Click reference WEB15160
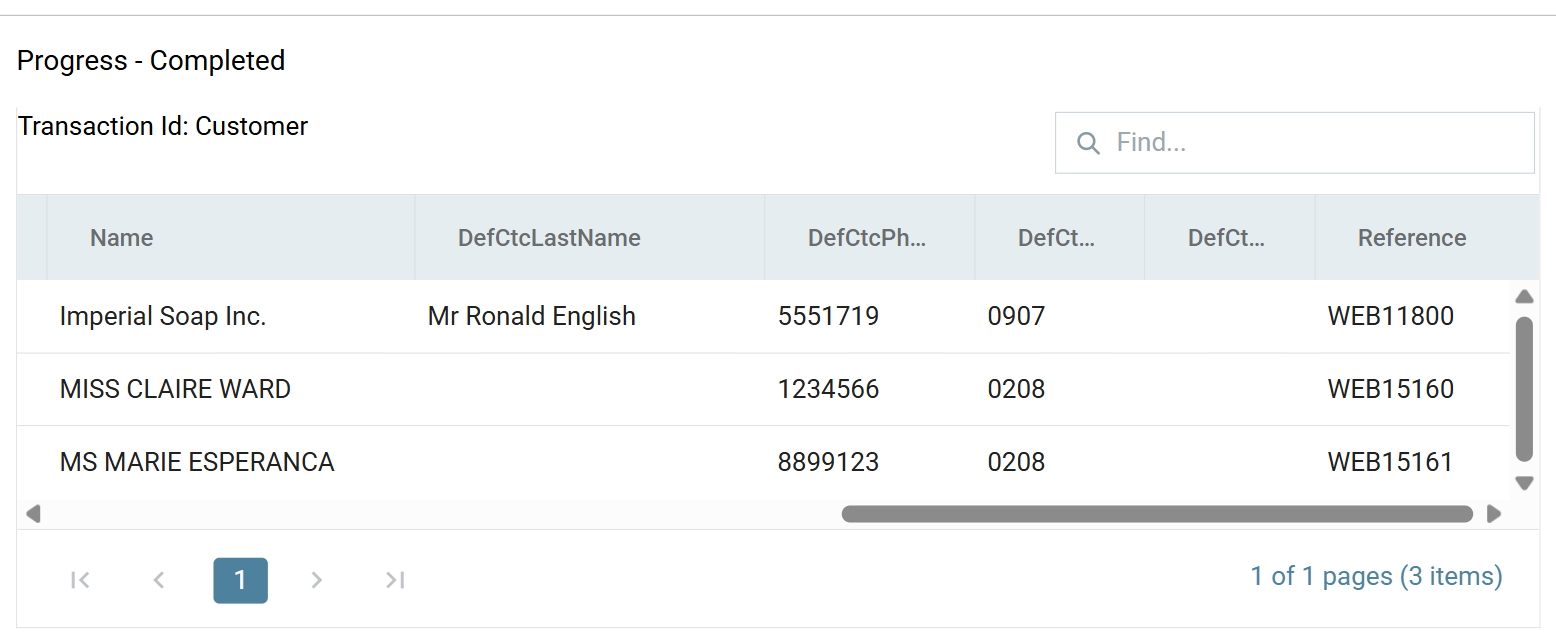Viewport: 1556px width, 642px height. tap(1390, 389)
